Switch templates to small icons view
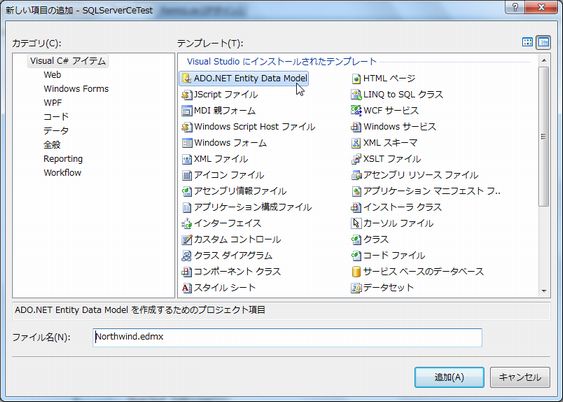 click(x=543, y=42)
